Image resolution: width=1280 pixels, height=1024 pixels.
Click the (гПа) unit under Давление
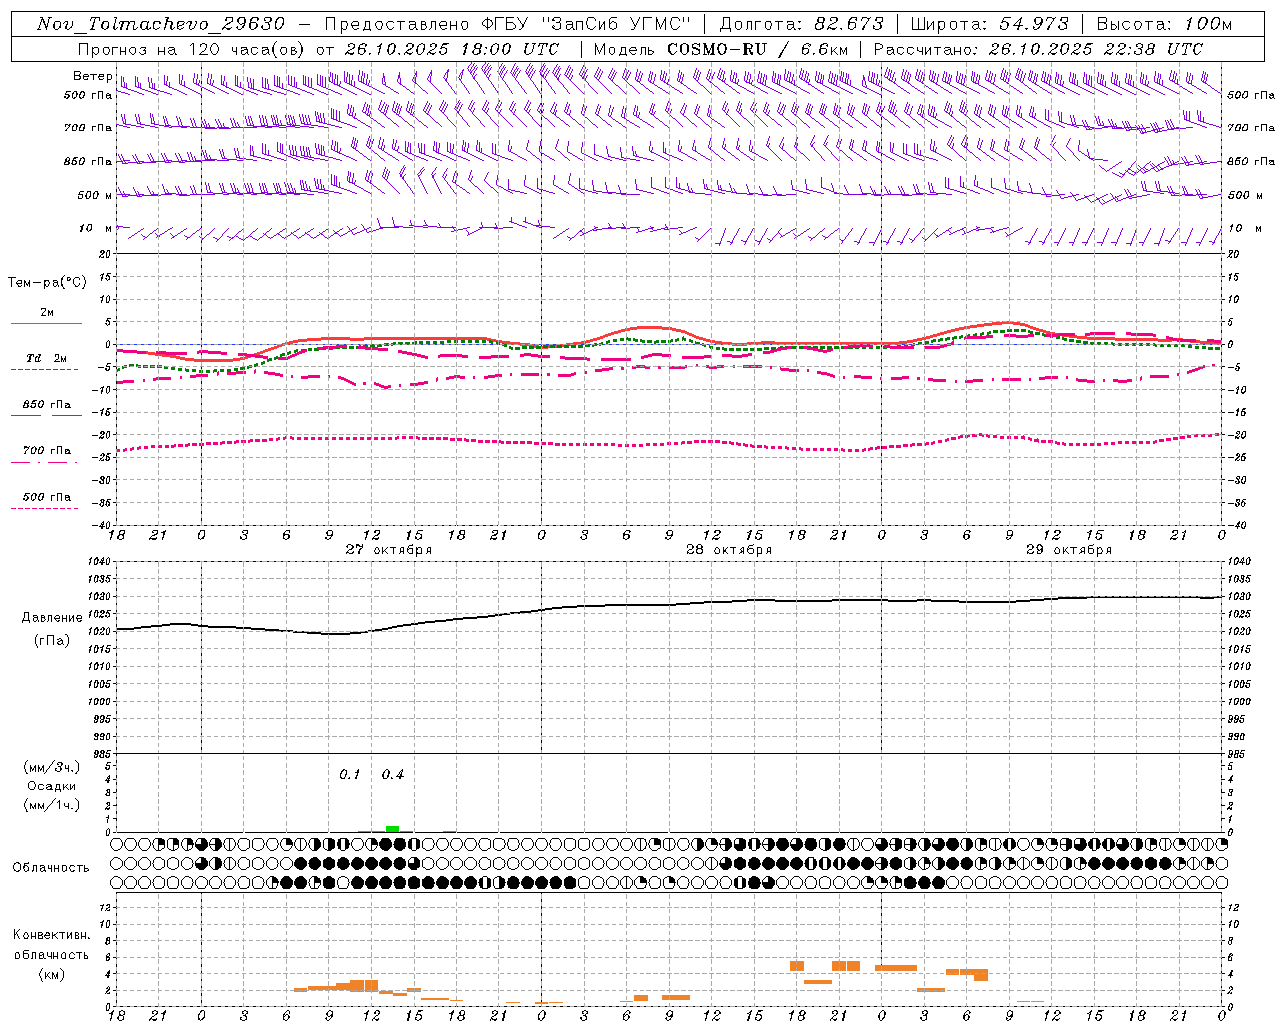[x=51, y=640]
